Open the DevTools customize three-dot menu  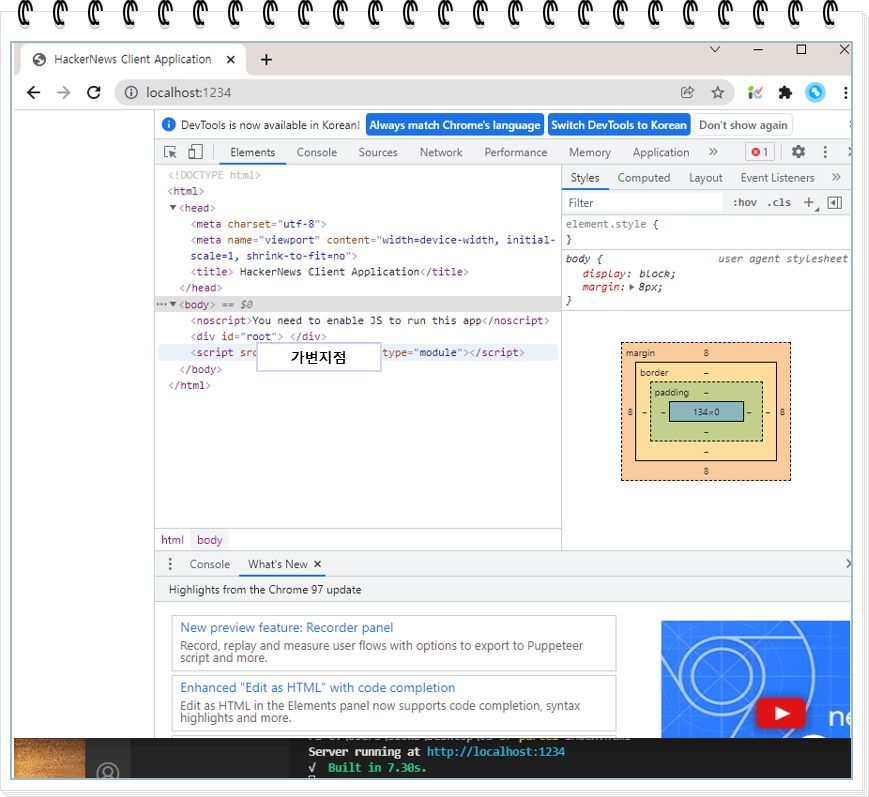825,152
